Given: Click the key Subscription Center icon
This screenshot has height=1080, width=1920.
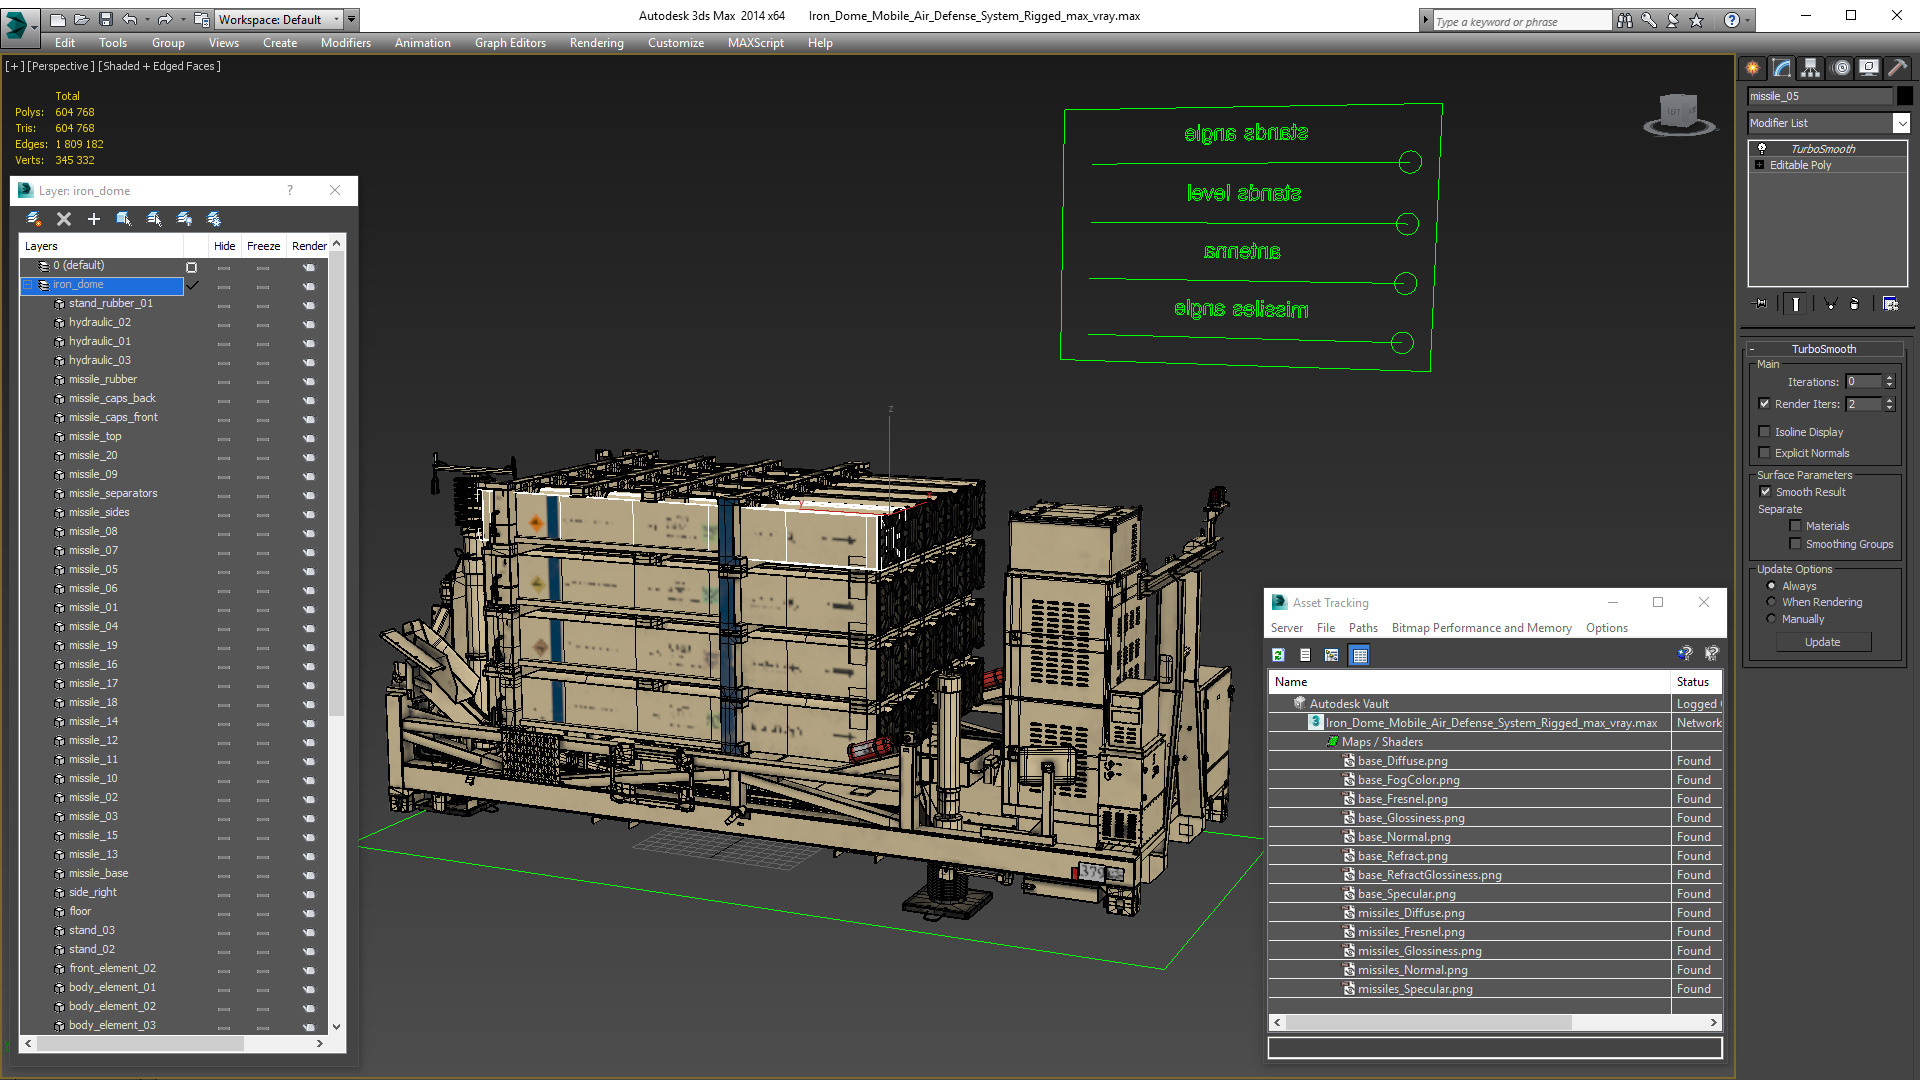Looking at the screenshot, I should 1649,20.
